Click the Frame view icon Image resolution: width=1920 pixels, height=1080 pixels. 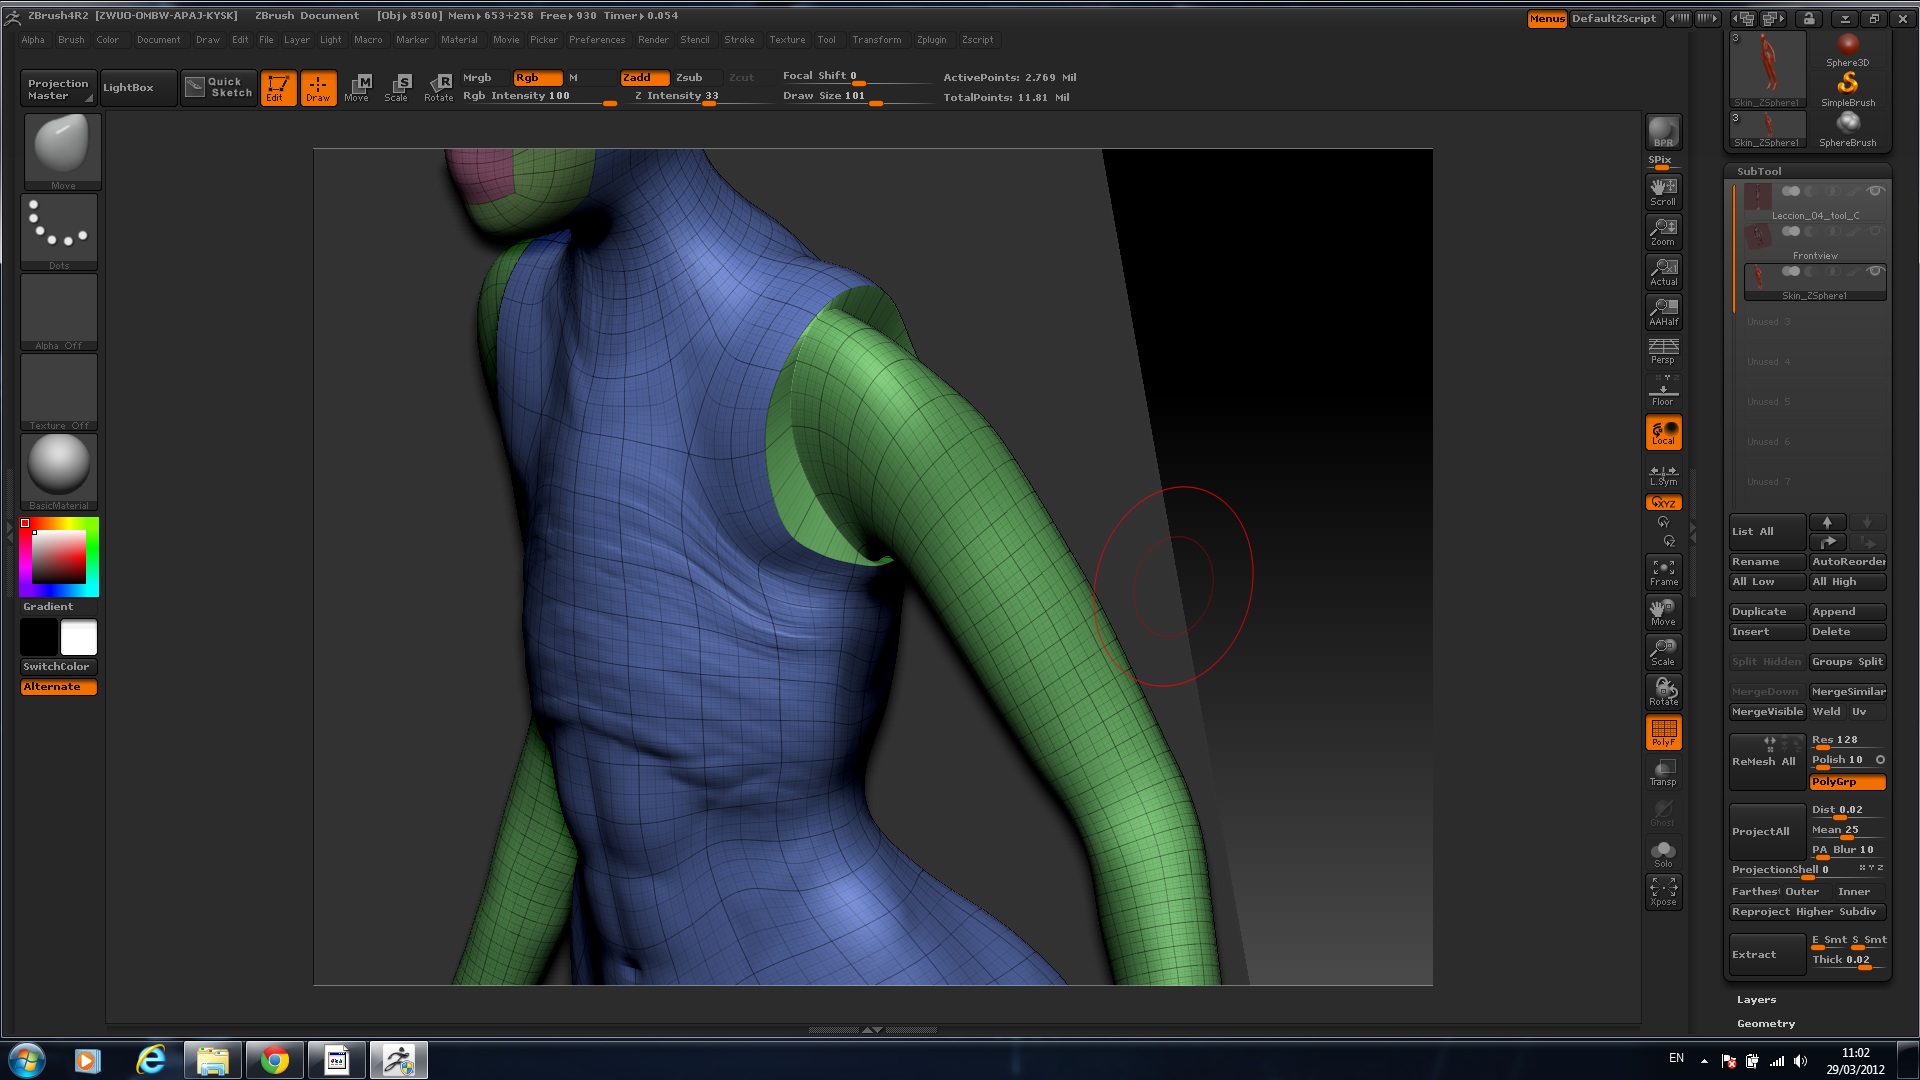tap(1663, 571)
